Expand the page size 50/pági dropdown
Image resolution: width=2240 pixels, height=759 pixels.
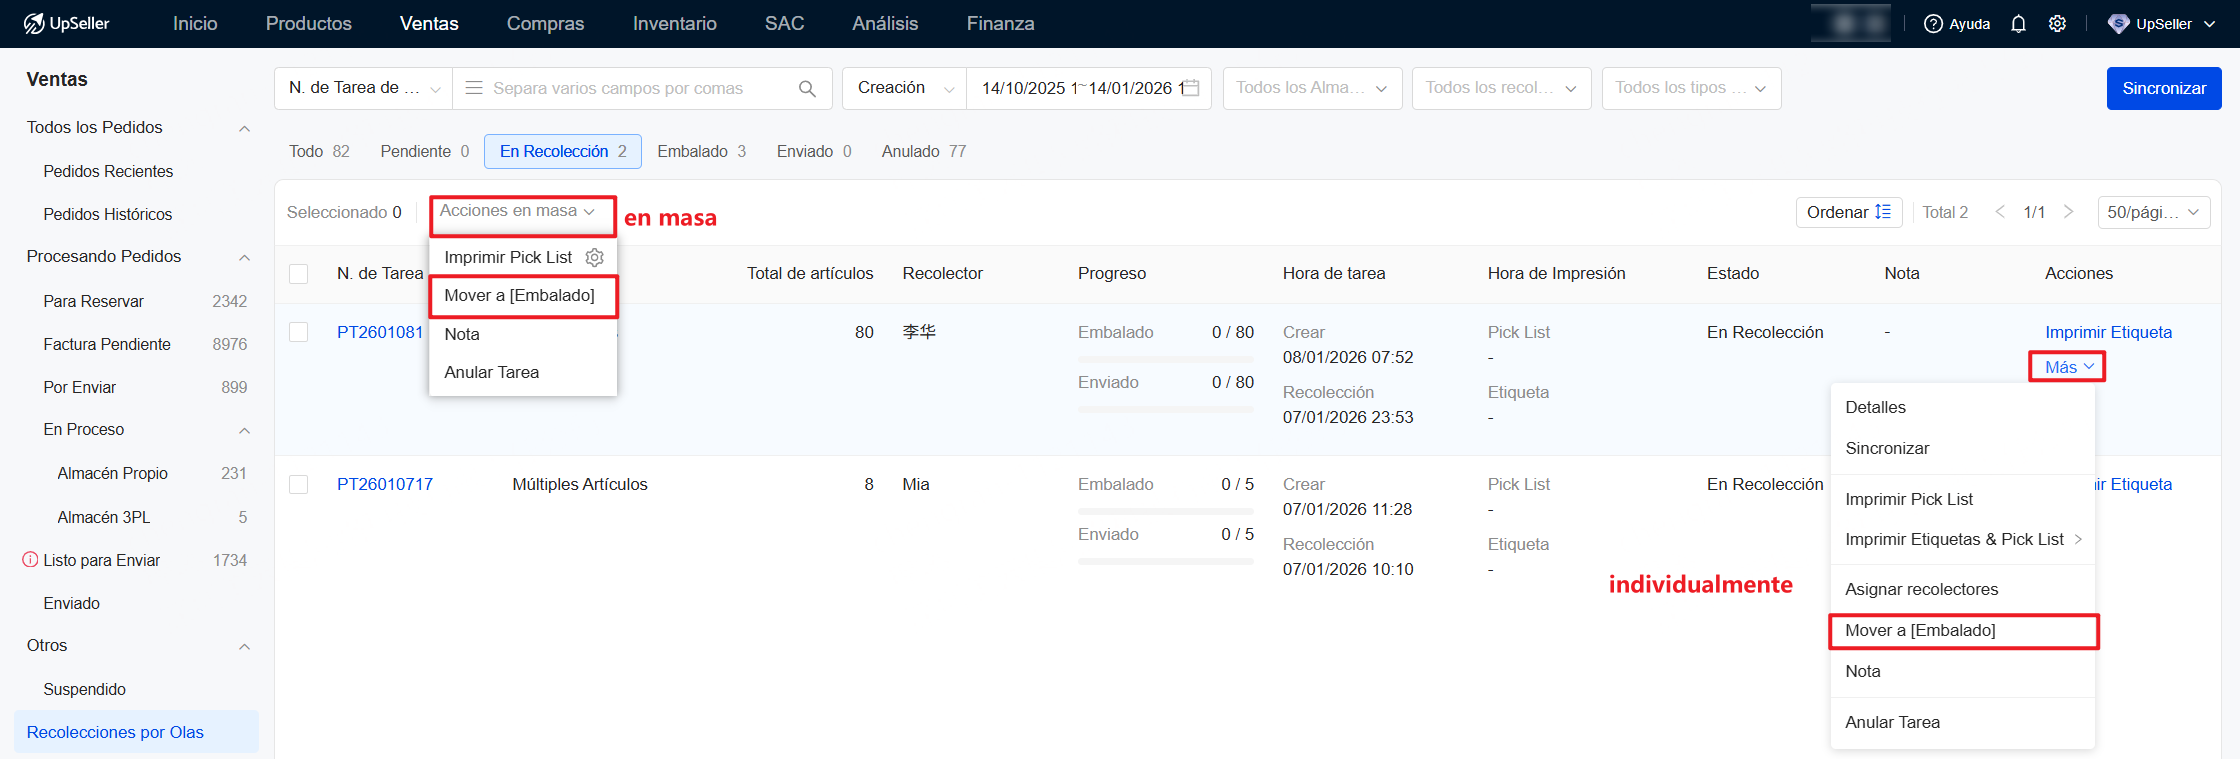[x=2153, y=212]
